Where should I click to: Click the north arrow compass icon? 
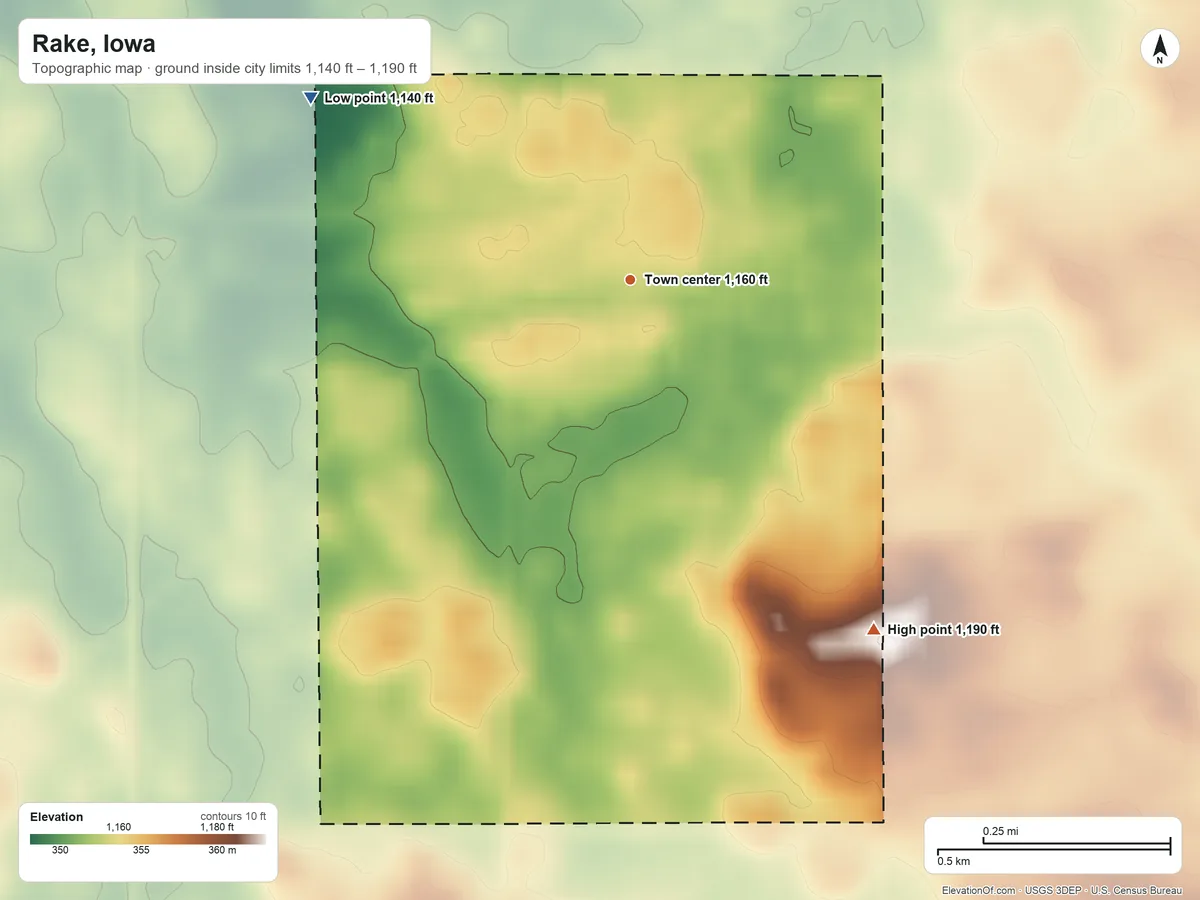[1160, 49]
